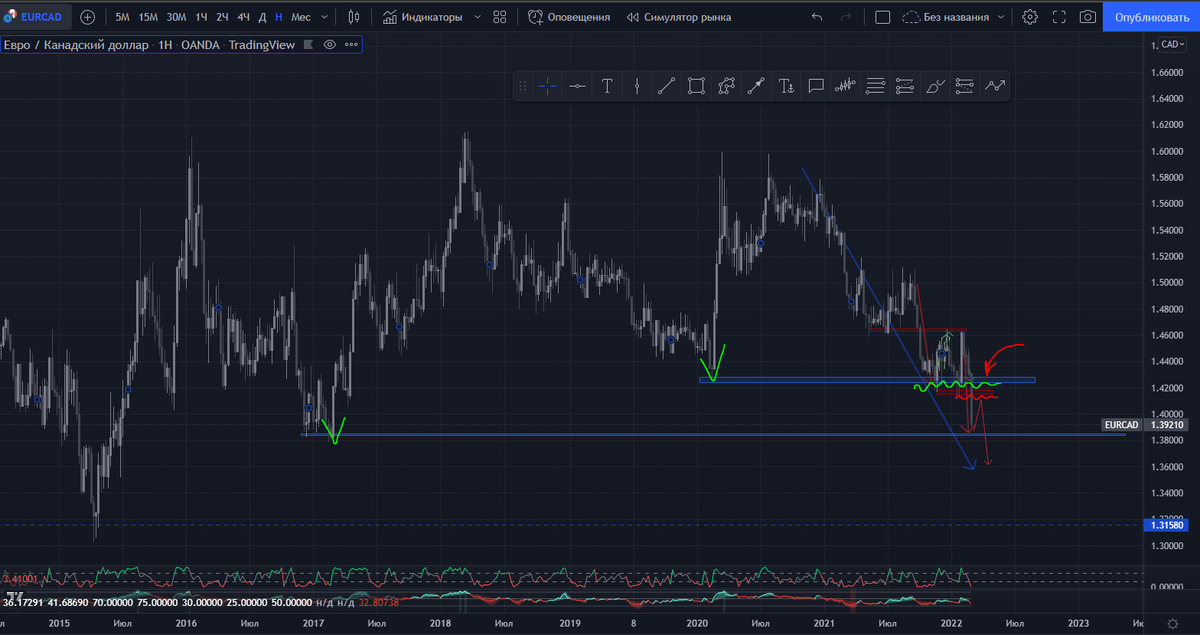
Task: Select the Text tool in drawing toolbar
Action: point(607,86)
